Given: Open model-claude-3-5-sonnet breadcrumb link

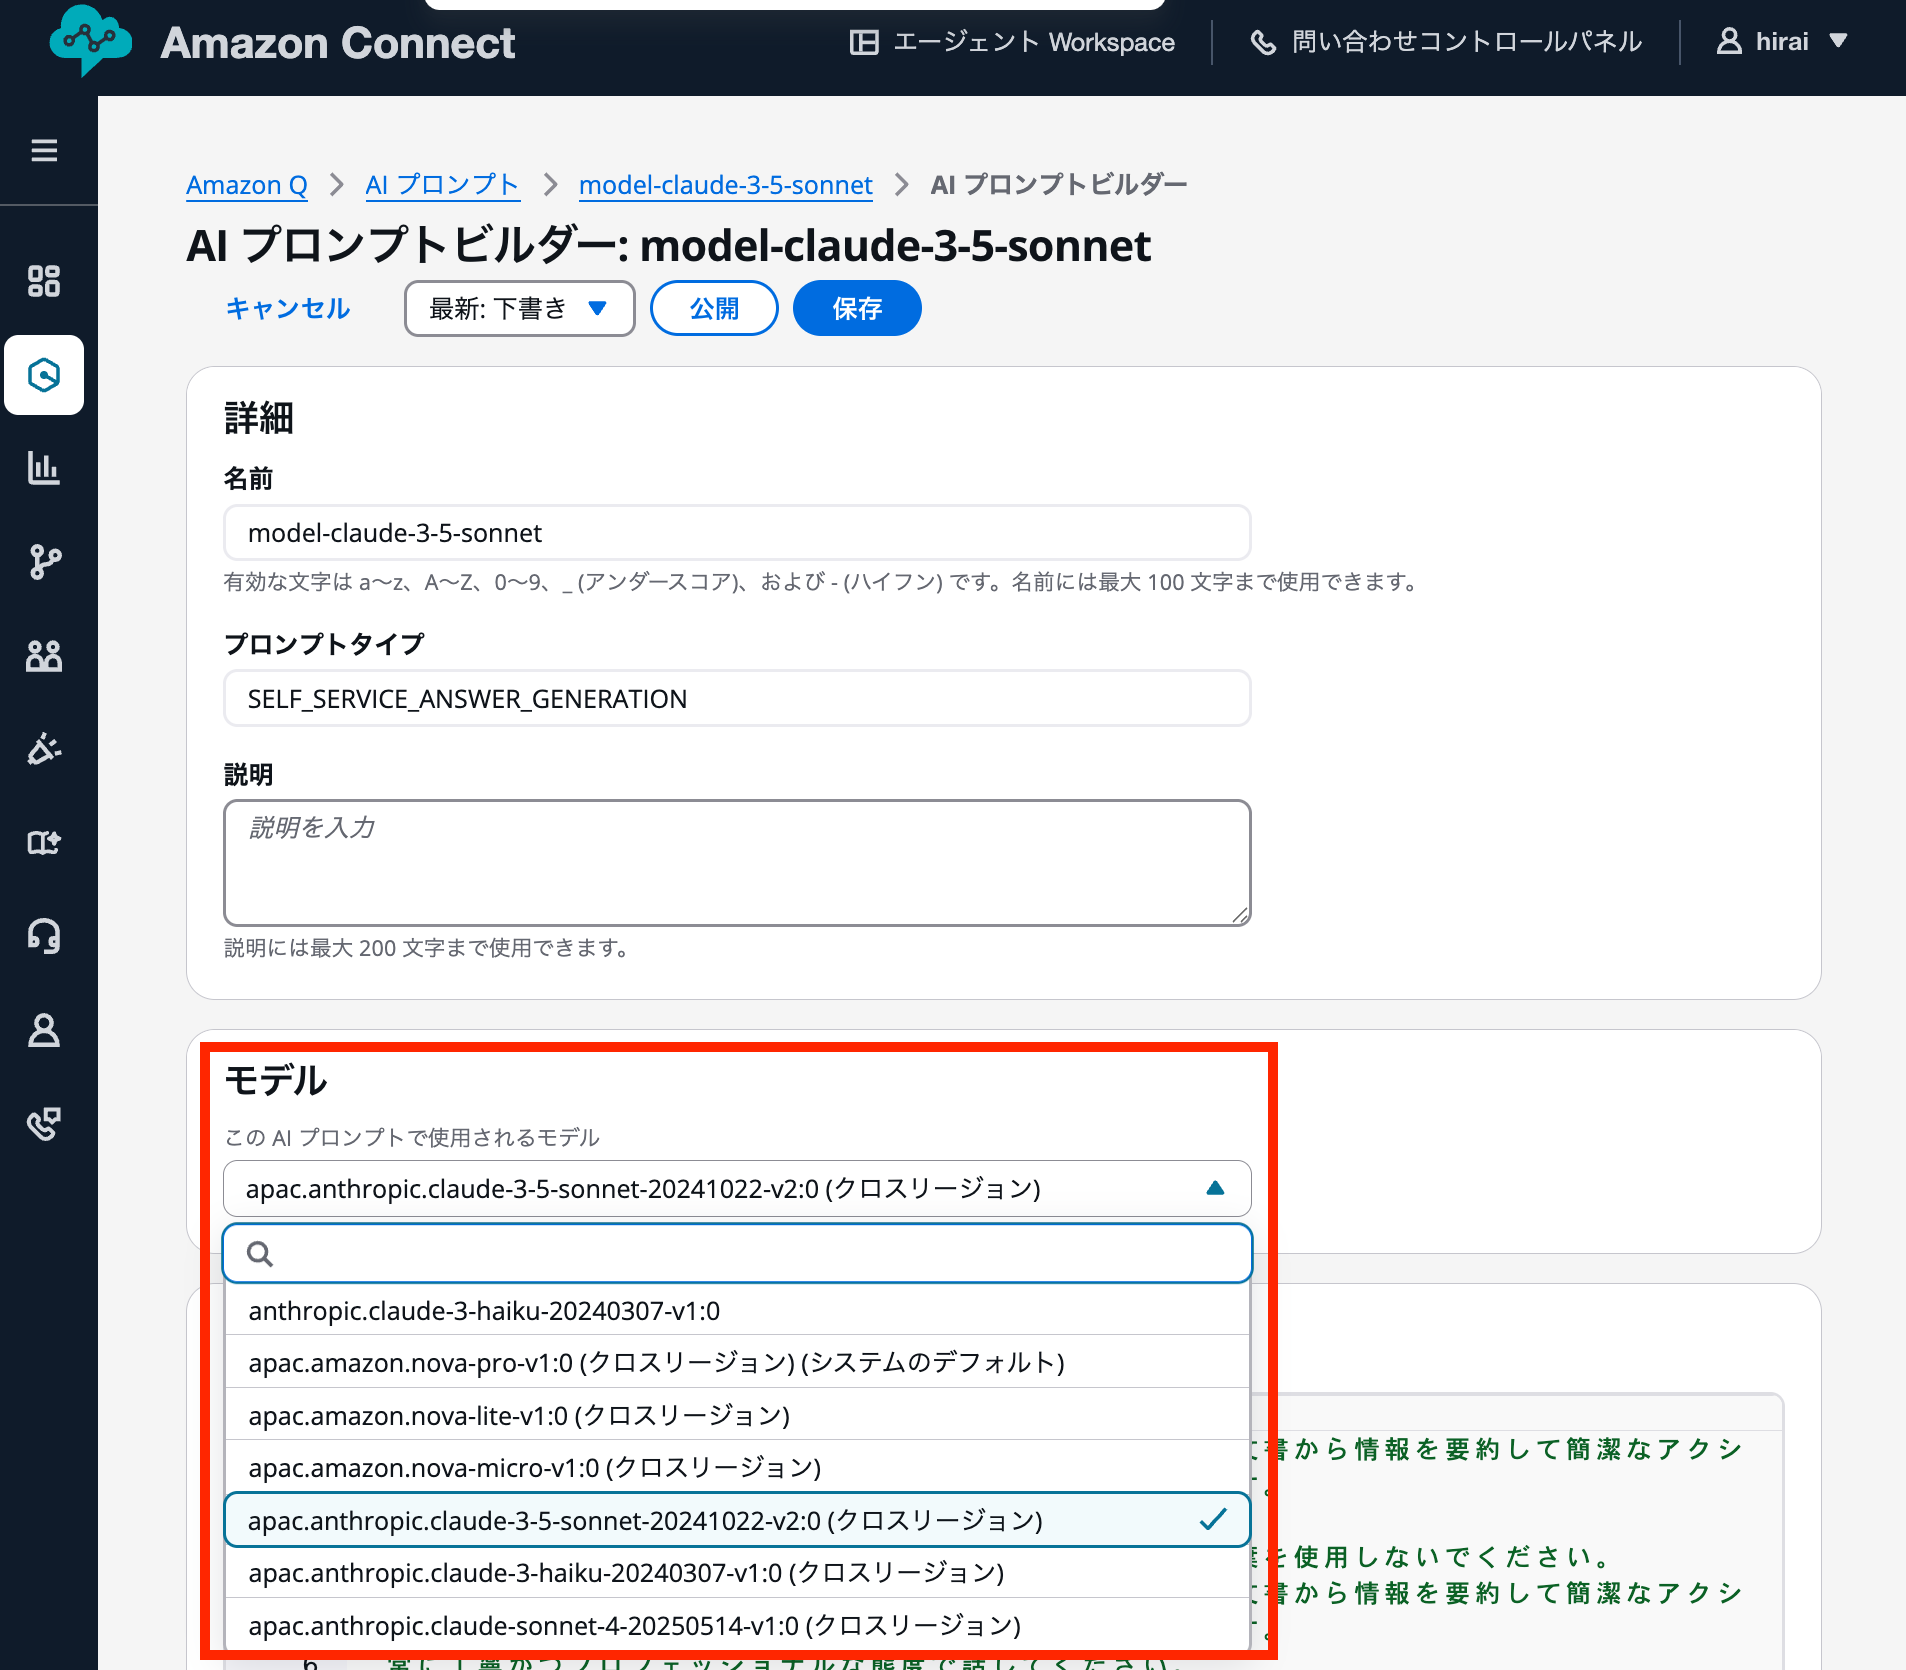Looking at the screenshot, I should [726, 185].
